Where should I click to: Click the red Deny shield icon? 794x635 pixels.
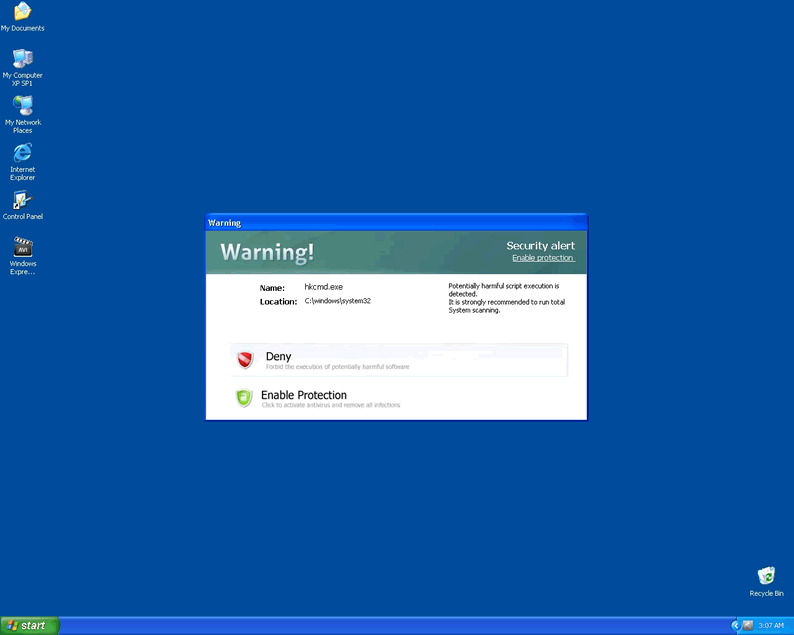click(245, 360)
